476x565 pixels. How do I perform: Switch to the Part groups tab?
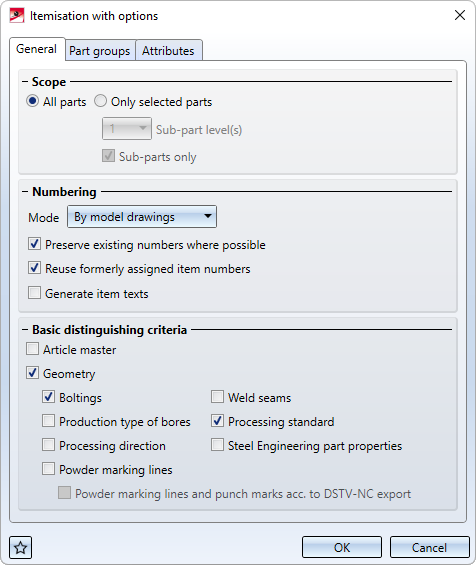(x=100, y=51)
